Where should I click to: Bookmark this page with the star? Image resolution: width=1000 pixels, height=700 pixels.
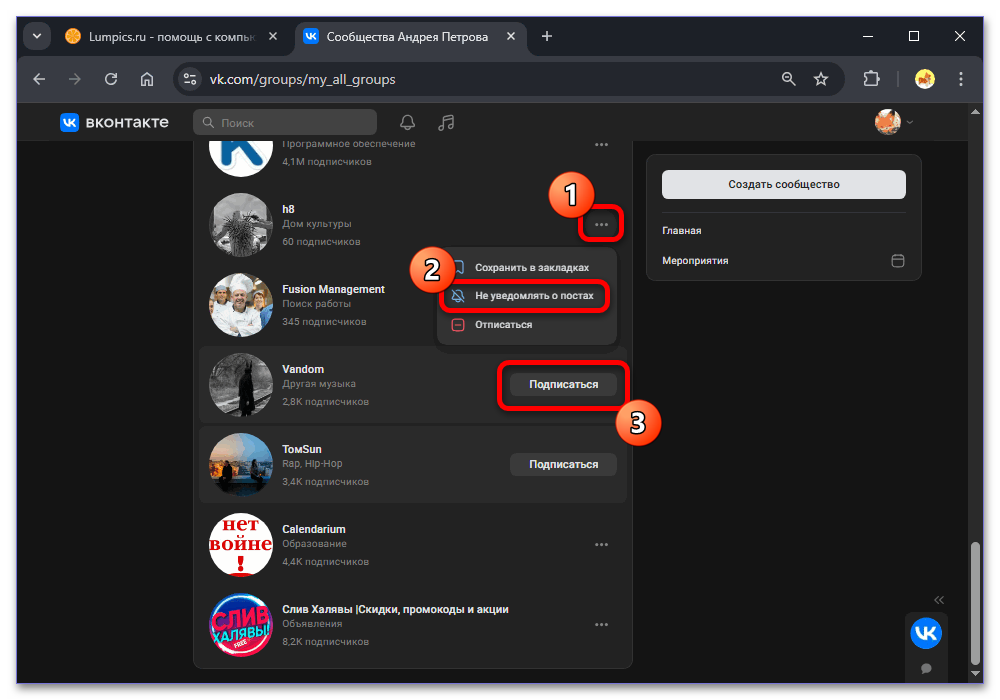pyautogui.click(x=821, y=79)
